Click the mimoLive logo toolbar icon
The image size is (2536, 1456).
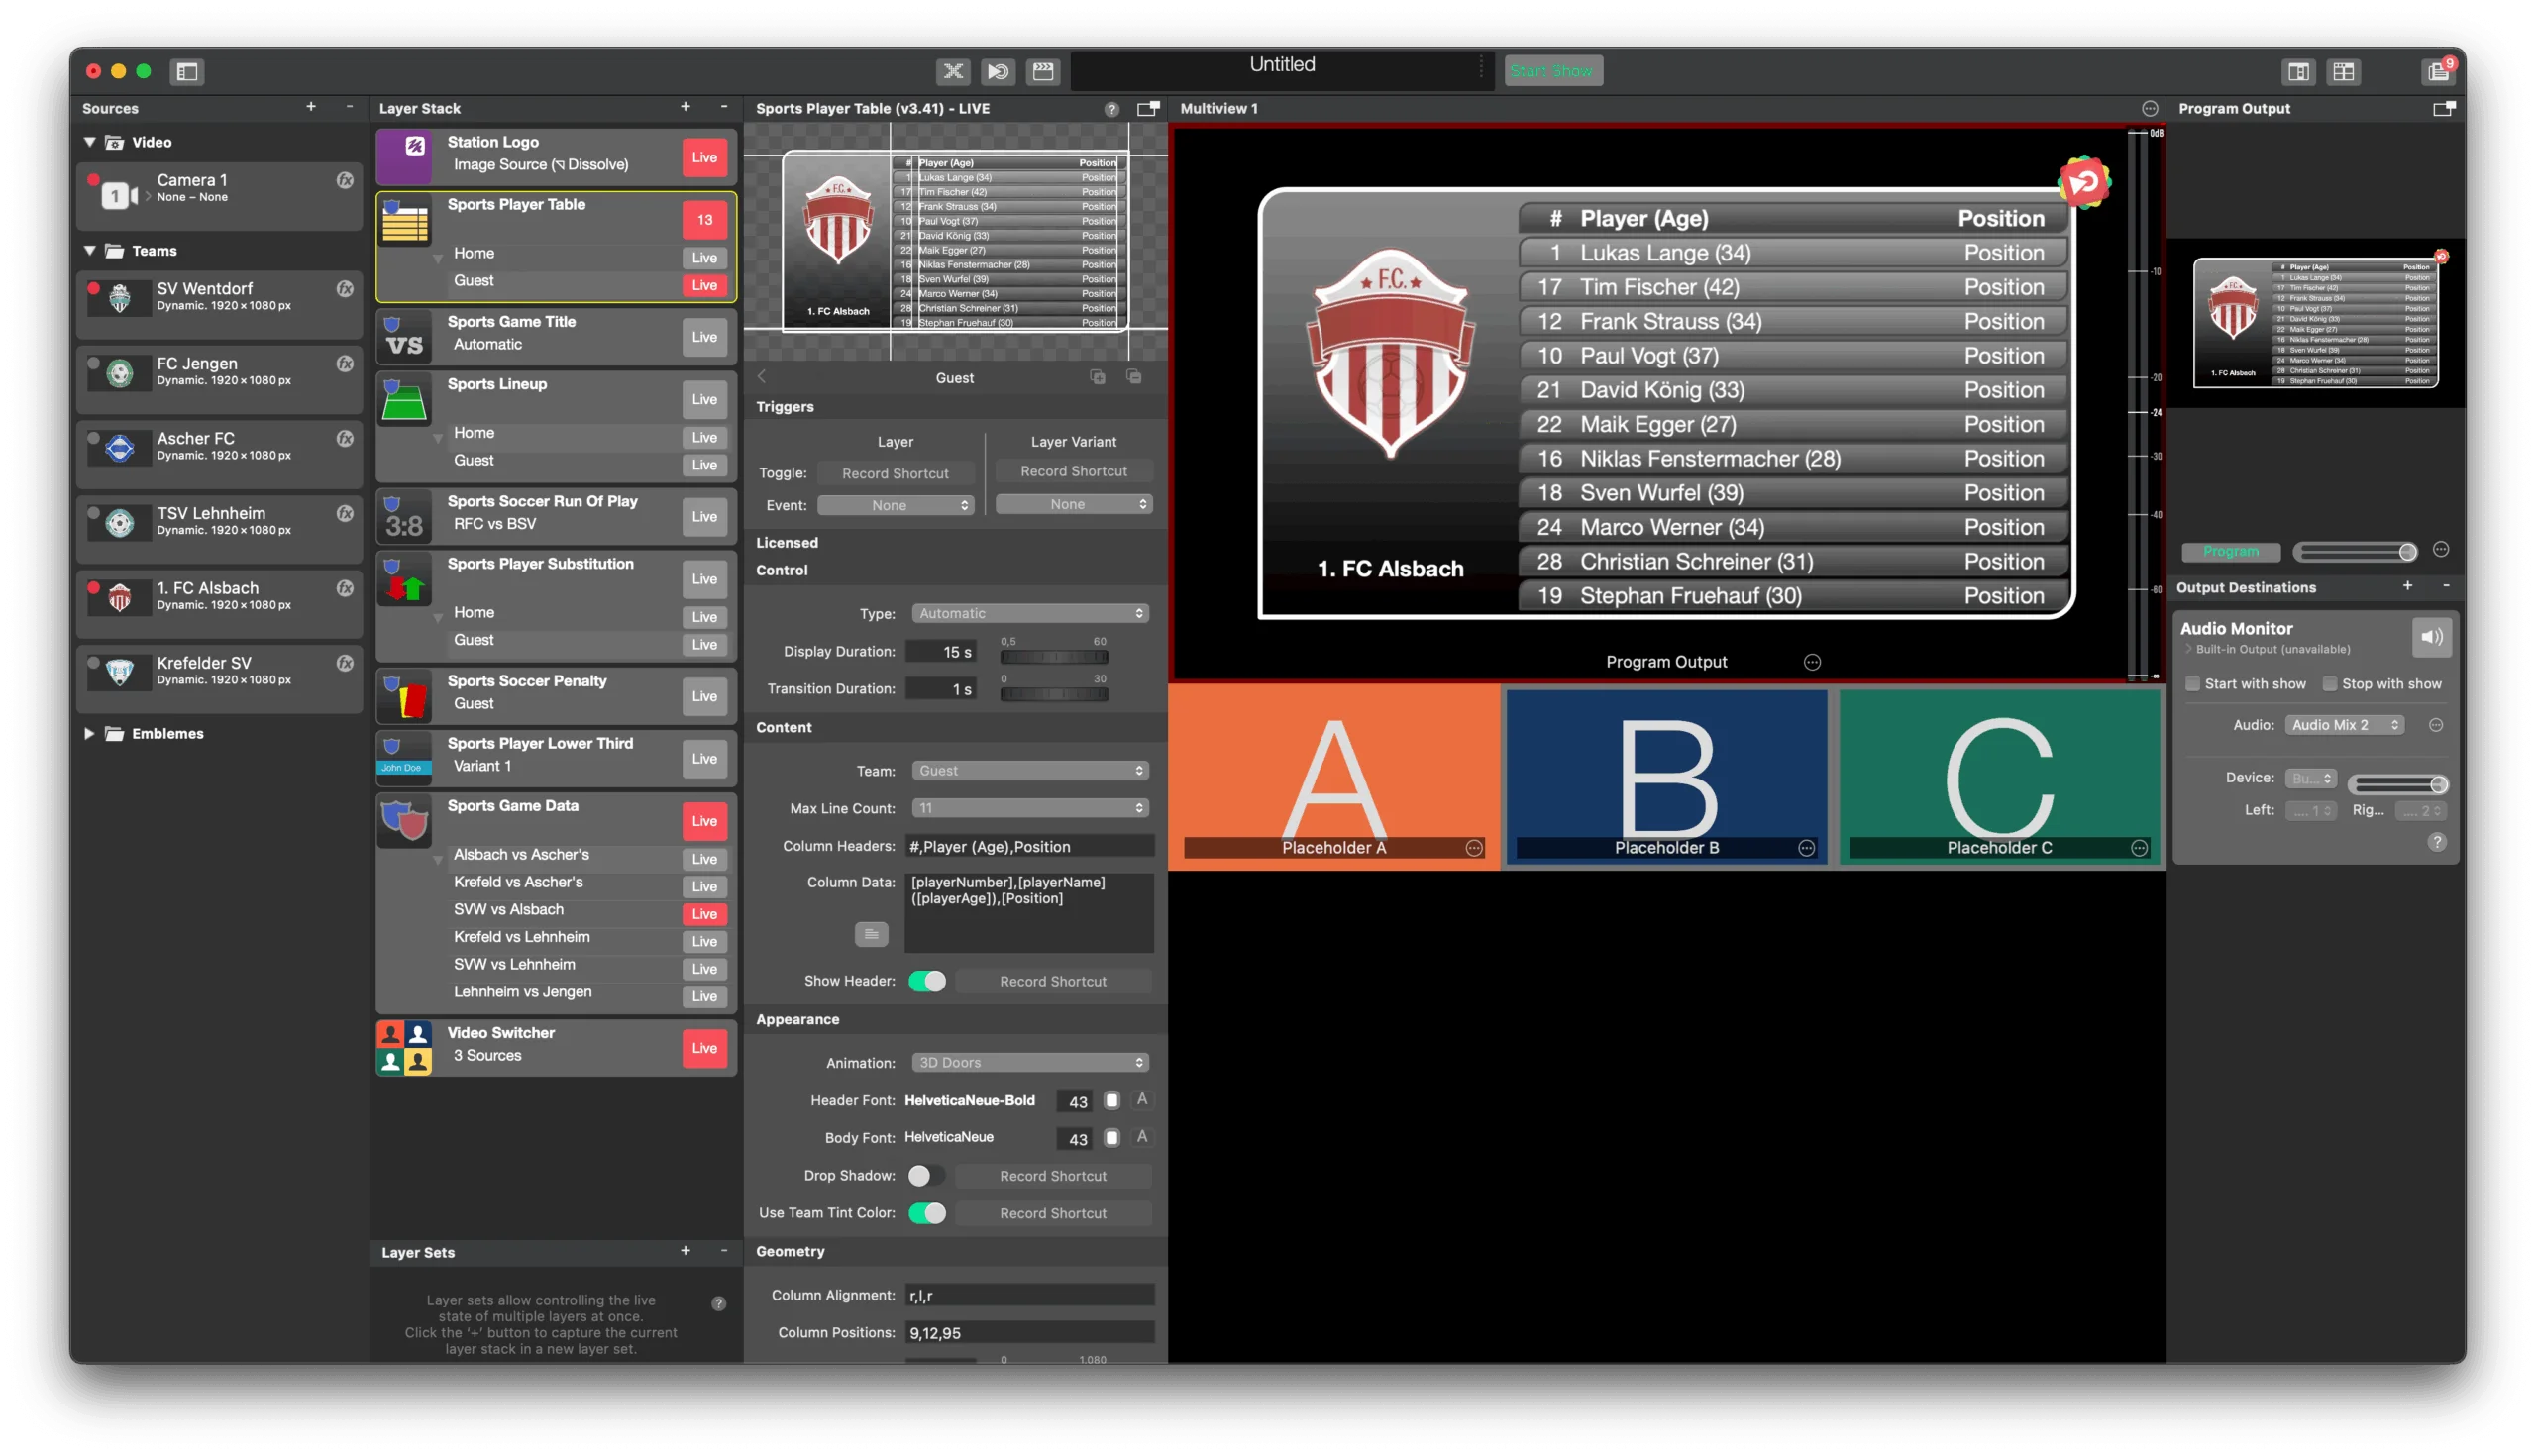pos(998,71)
